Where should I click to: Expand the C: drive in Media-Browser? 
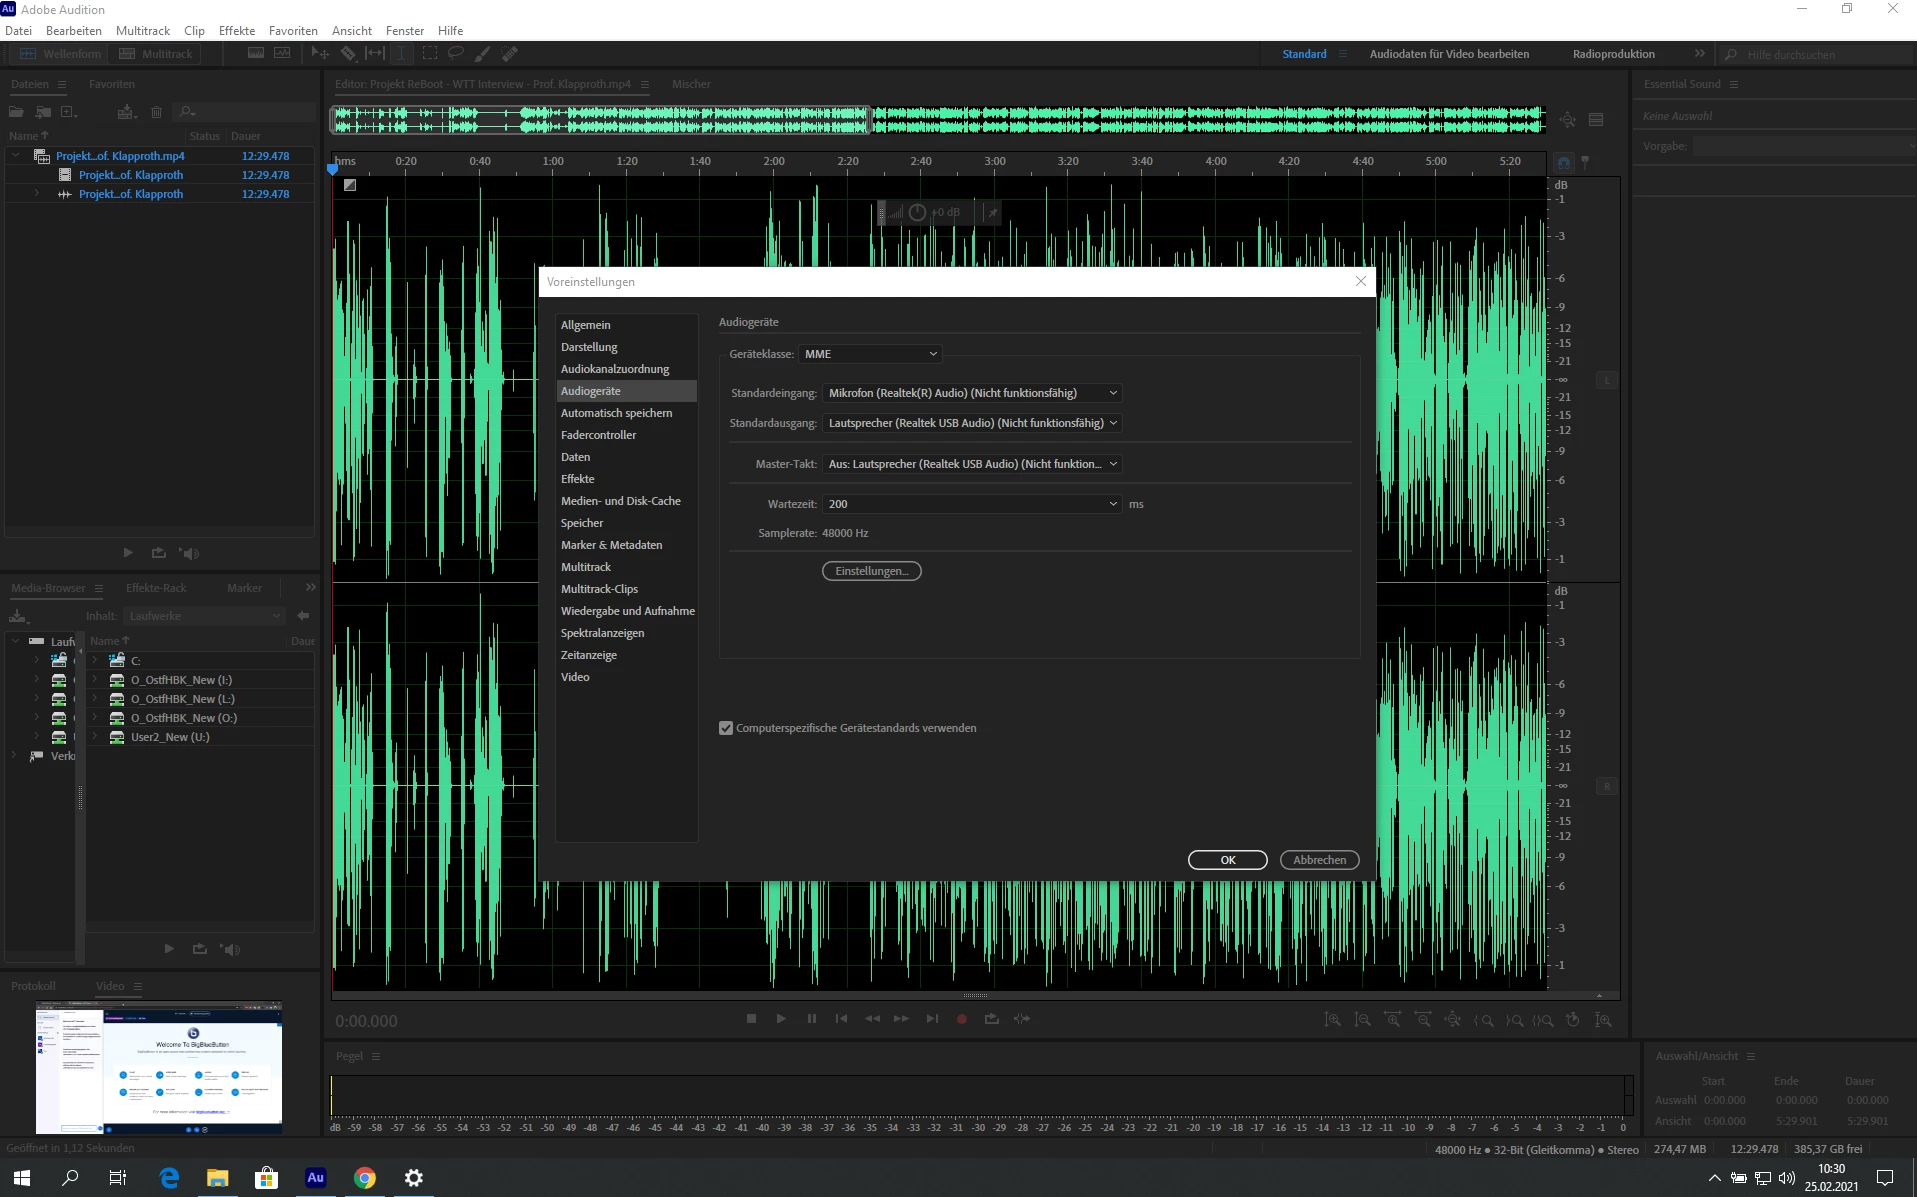[95, 660]
